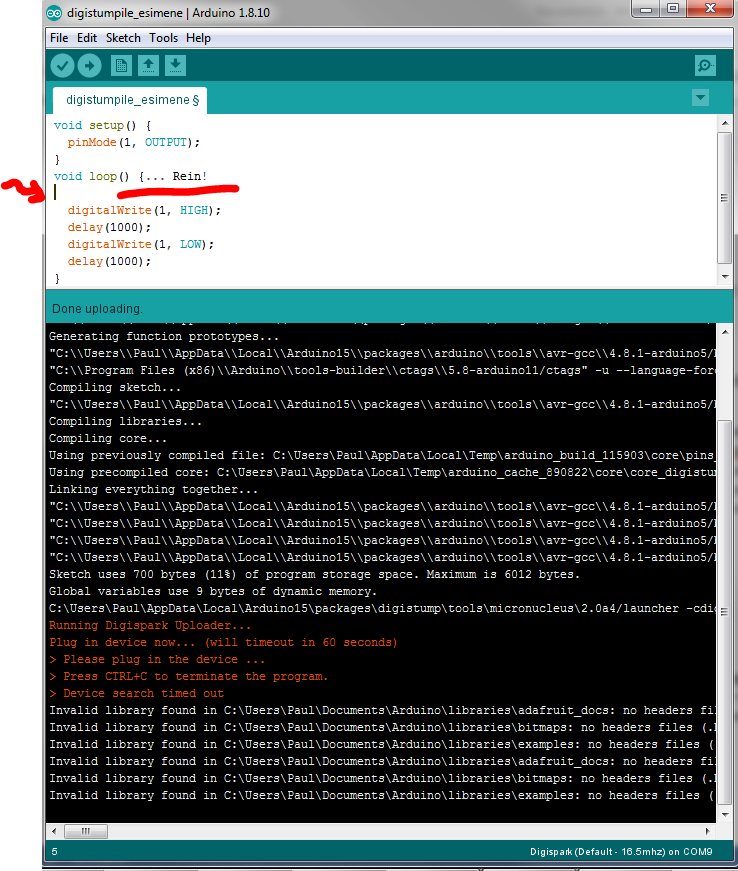Open the Sketch menu
The width and height of the screenshot is (738, 871).
(124, 38)
